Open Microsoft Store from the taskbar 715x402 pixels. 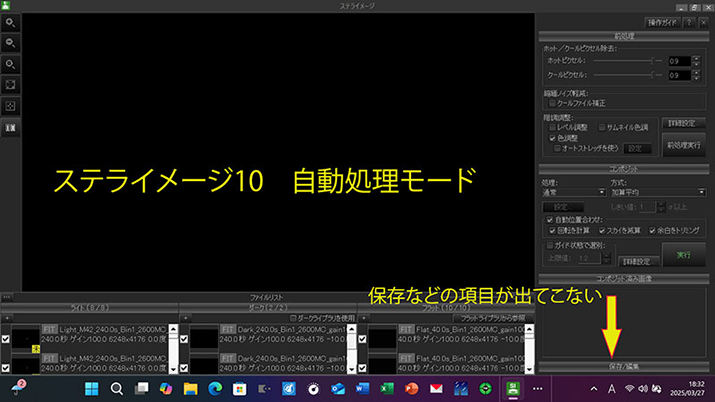240,389
